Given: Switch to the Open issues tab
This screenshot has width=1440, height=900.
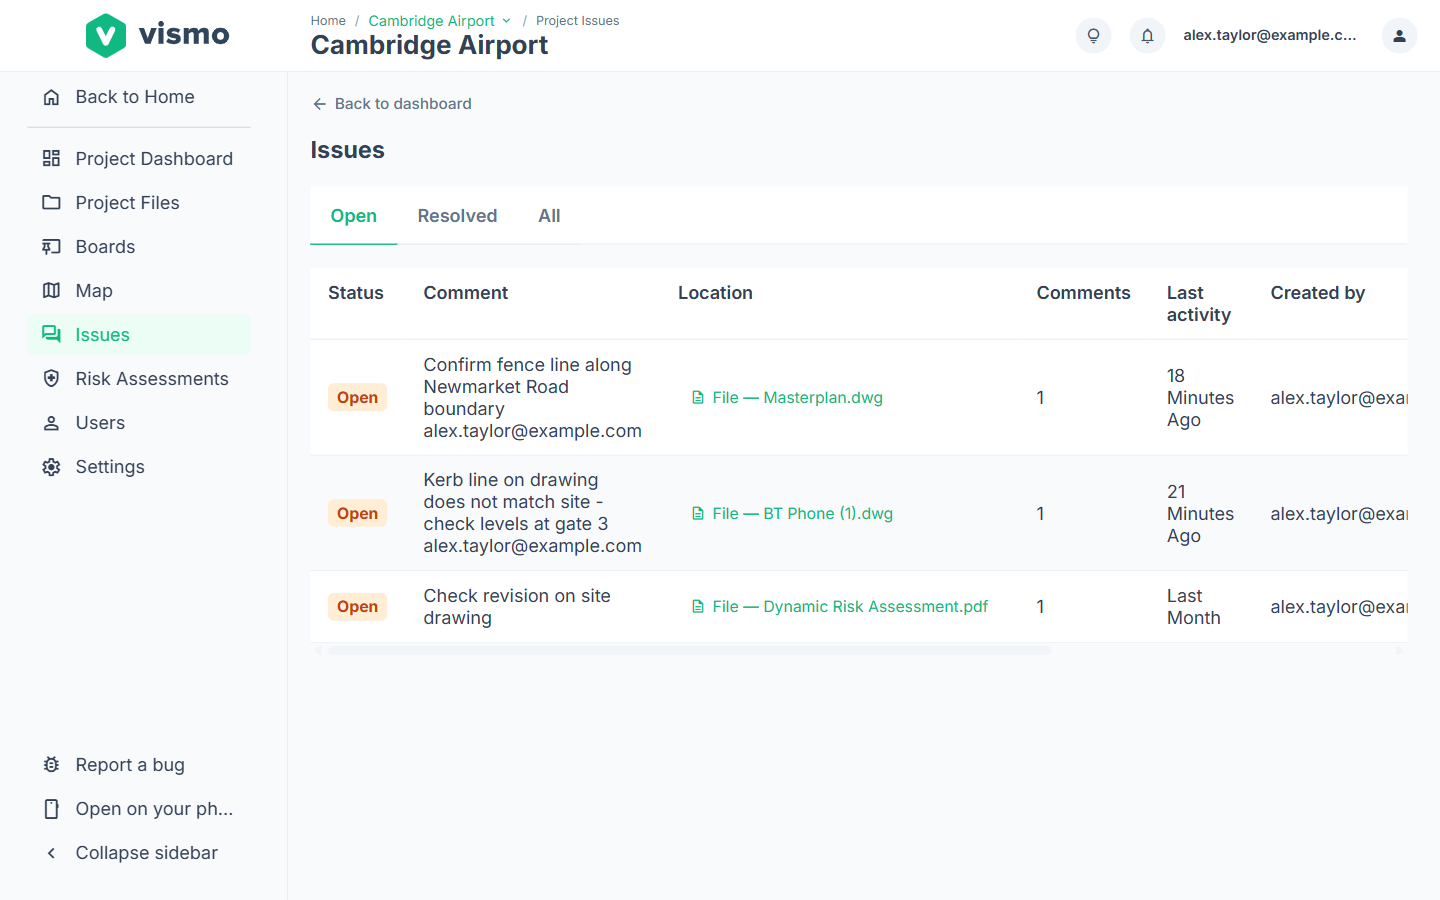Looking at the screenshot, I should [x=354, y=216].
